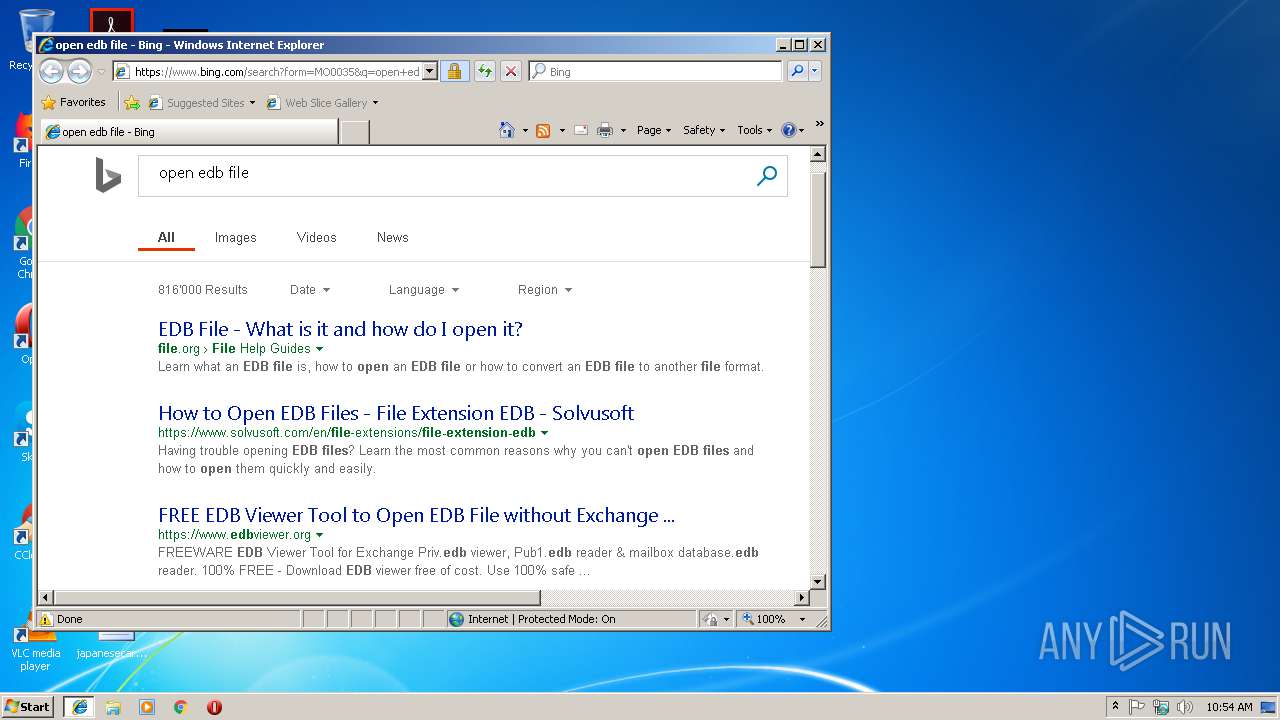Refresh the page with the green arrows button
This screenshot has height=720, width=1280.
pyautogui.click(x=485, y=71)
